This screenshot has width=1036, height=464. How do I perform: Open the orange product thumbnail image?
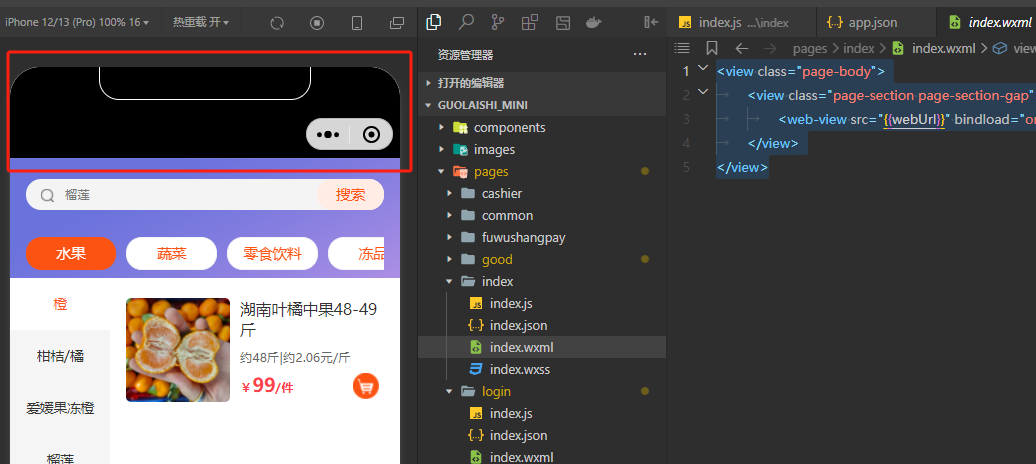coord(178,350)
